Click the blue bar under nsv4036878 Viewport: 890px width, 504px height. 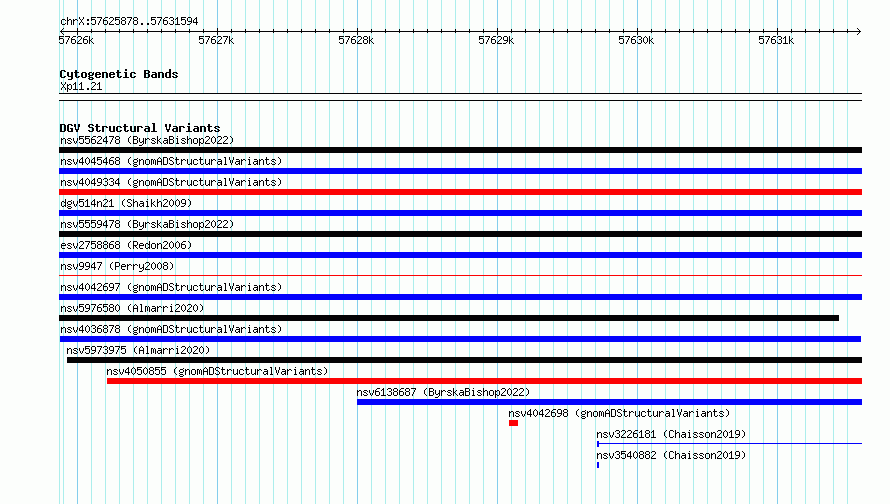coord(460,339)
